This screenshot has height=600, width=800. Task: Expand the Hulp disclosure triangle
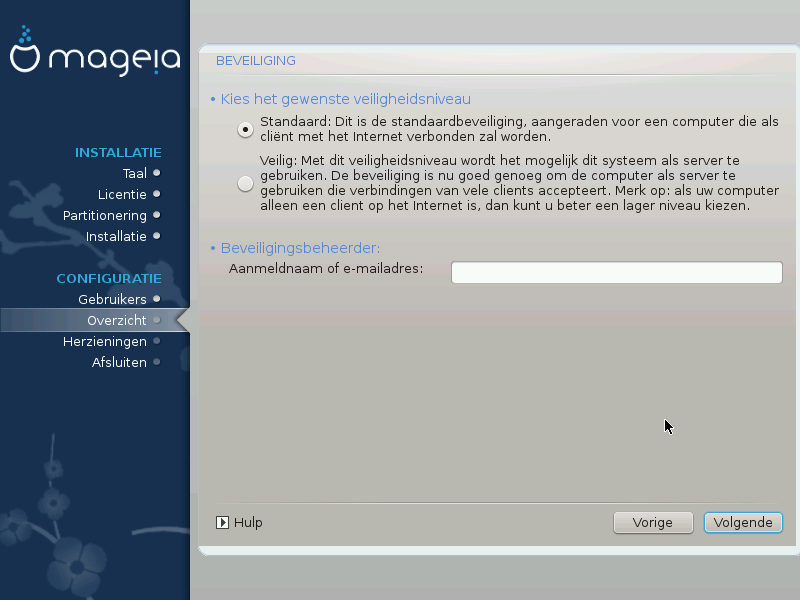223,522
